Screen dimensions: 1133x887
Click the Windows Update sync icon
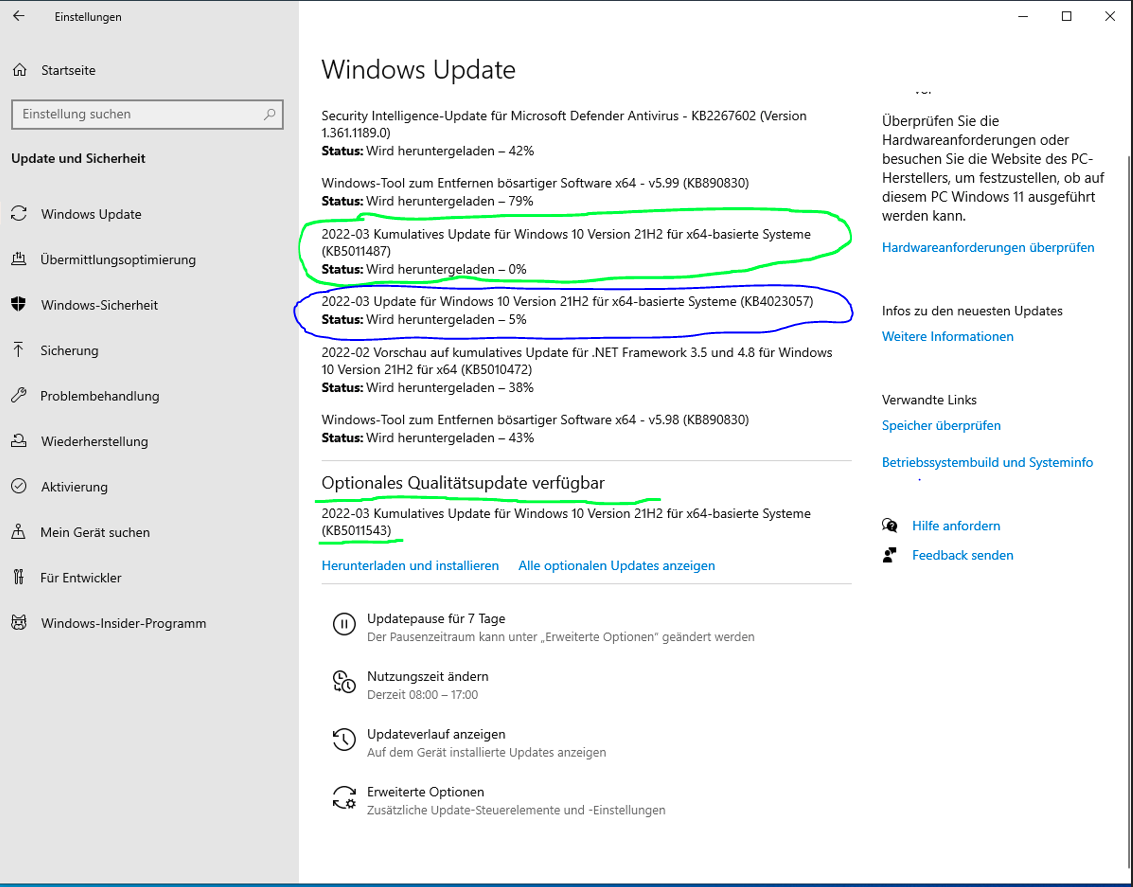(19, 214)
